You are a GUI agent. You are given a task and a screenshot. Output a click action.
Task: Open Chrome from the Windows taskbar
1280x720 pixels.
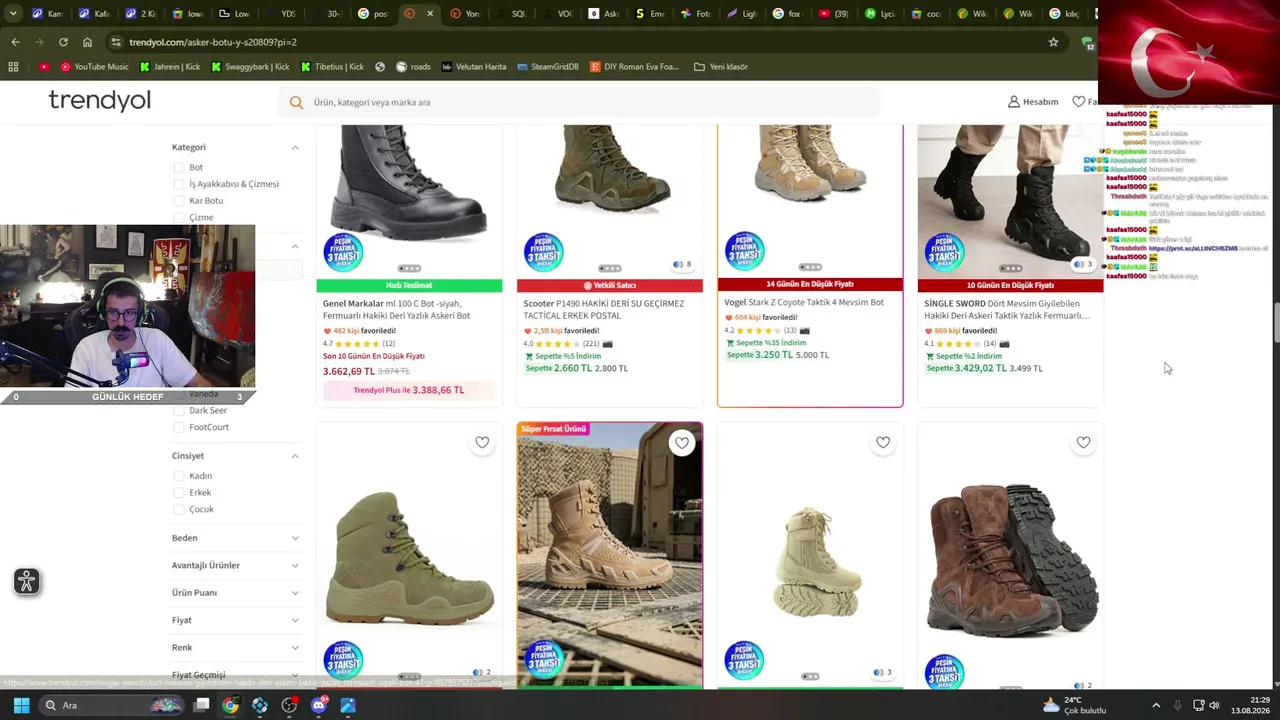(231, 705)
